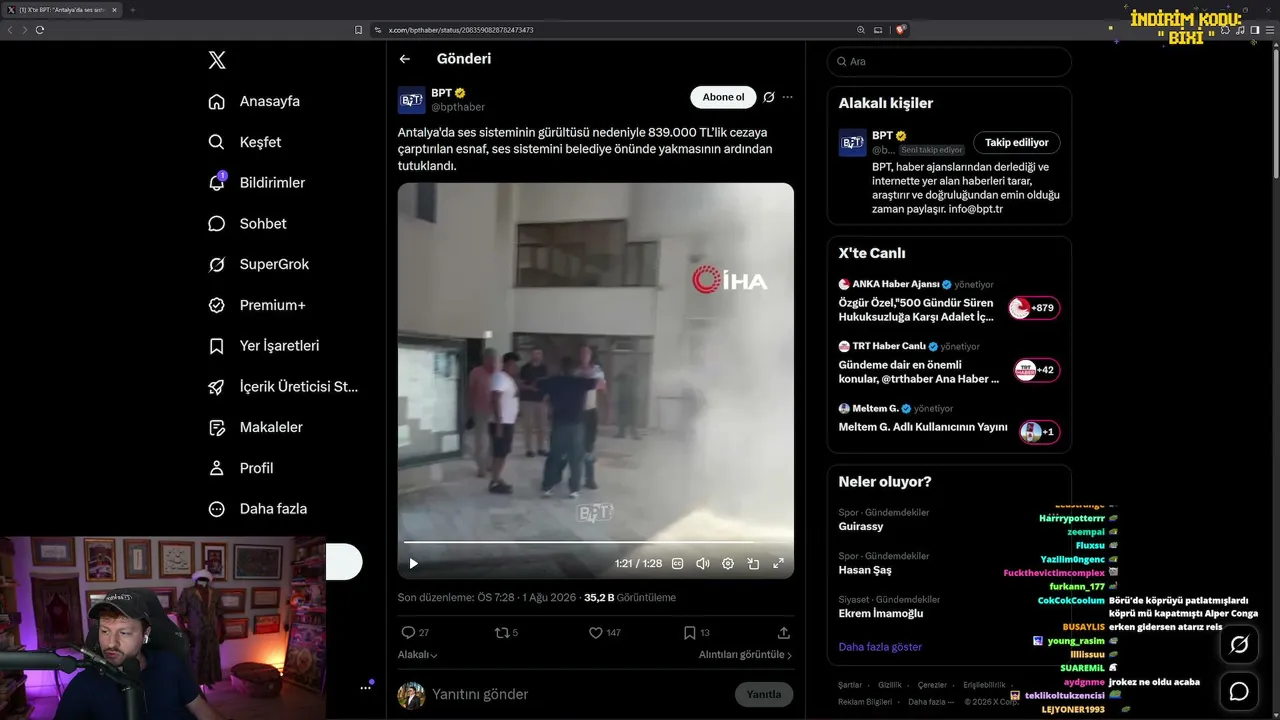Open the Alakalı sort dropdown
The width and height of the screenshot is (1280, 720).
click(x=418, y=655)
